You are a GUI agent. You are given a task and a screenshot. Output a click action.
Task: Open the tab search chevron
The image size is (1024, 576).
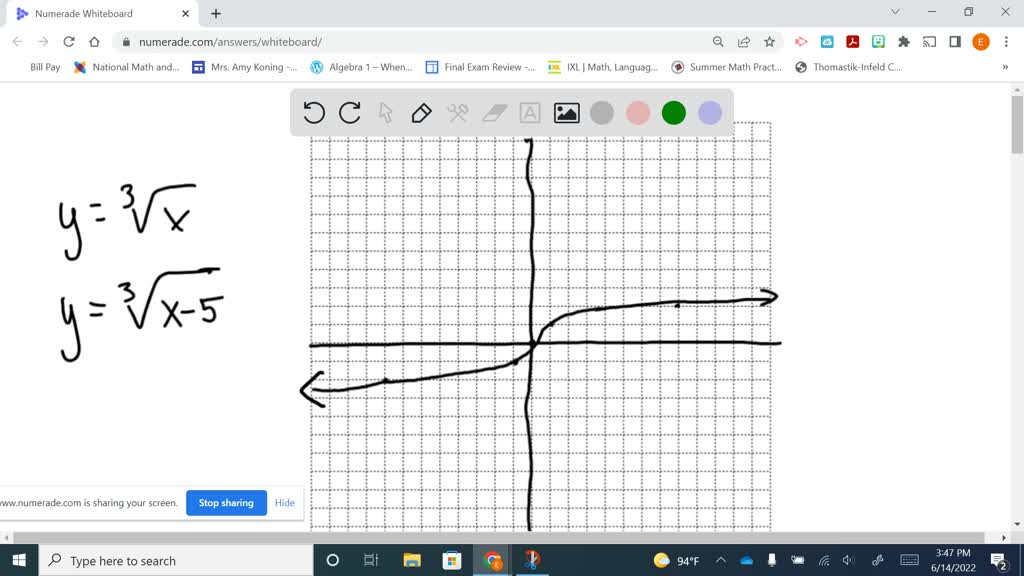click(x=895, y=12)
